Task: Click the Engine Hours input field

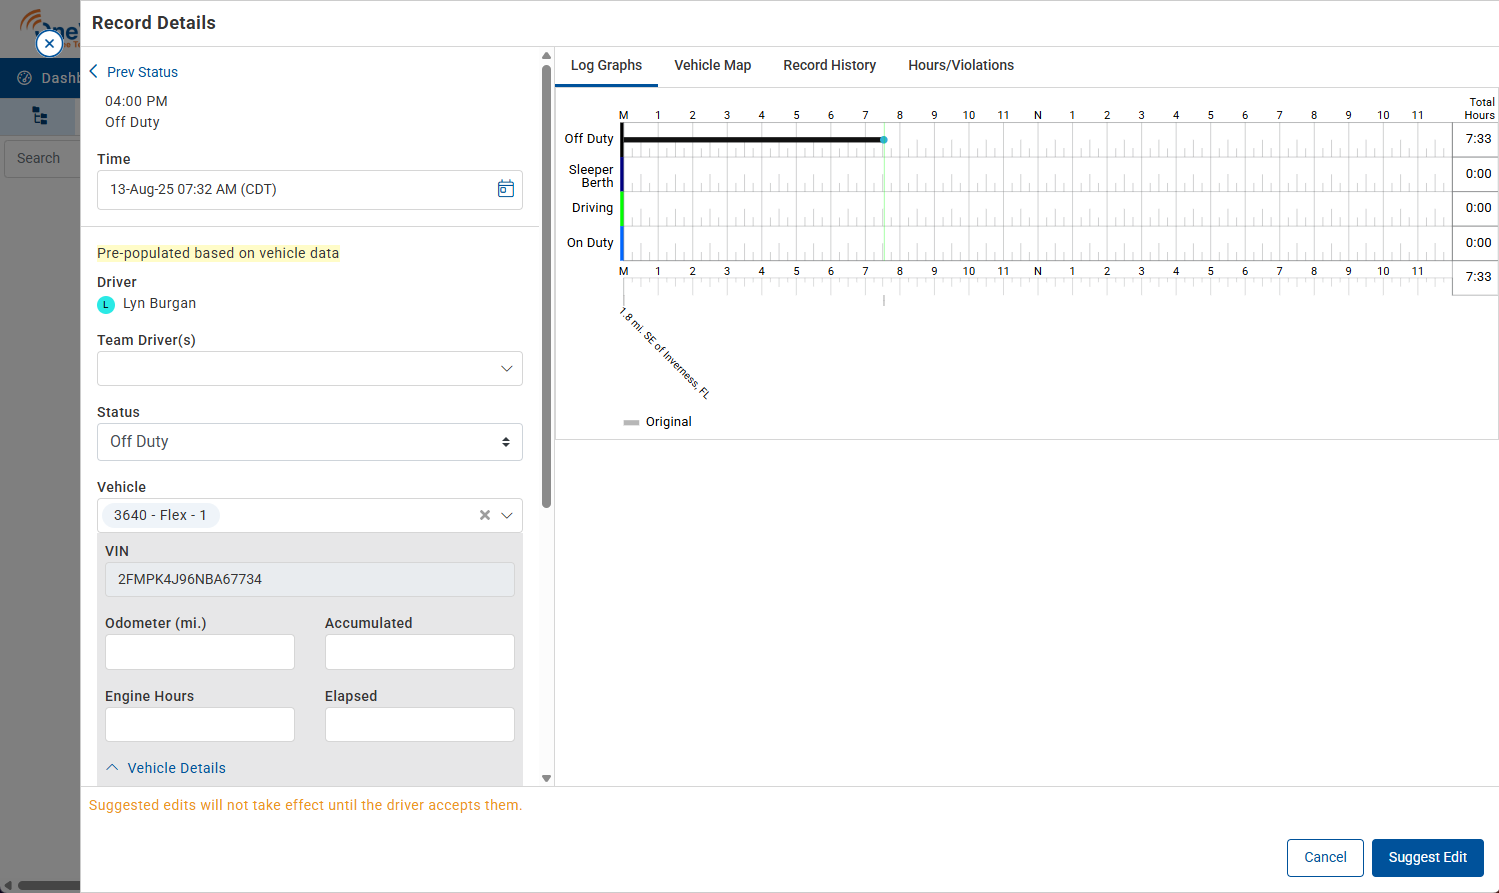Action: click(x=200, y=724)
